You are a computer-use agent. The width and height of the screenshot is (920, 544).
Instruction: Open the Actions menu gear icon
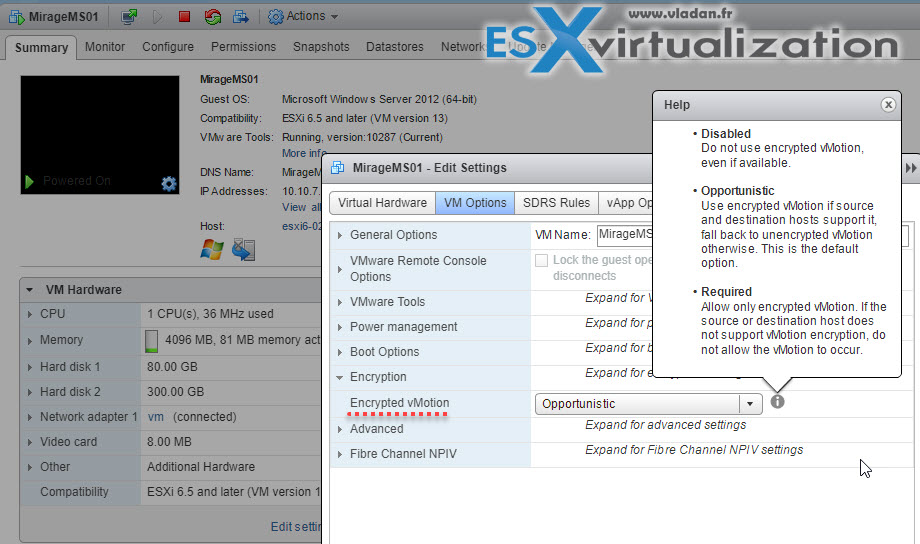[x=275, y=16]
